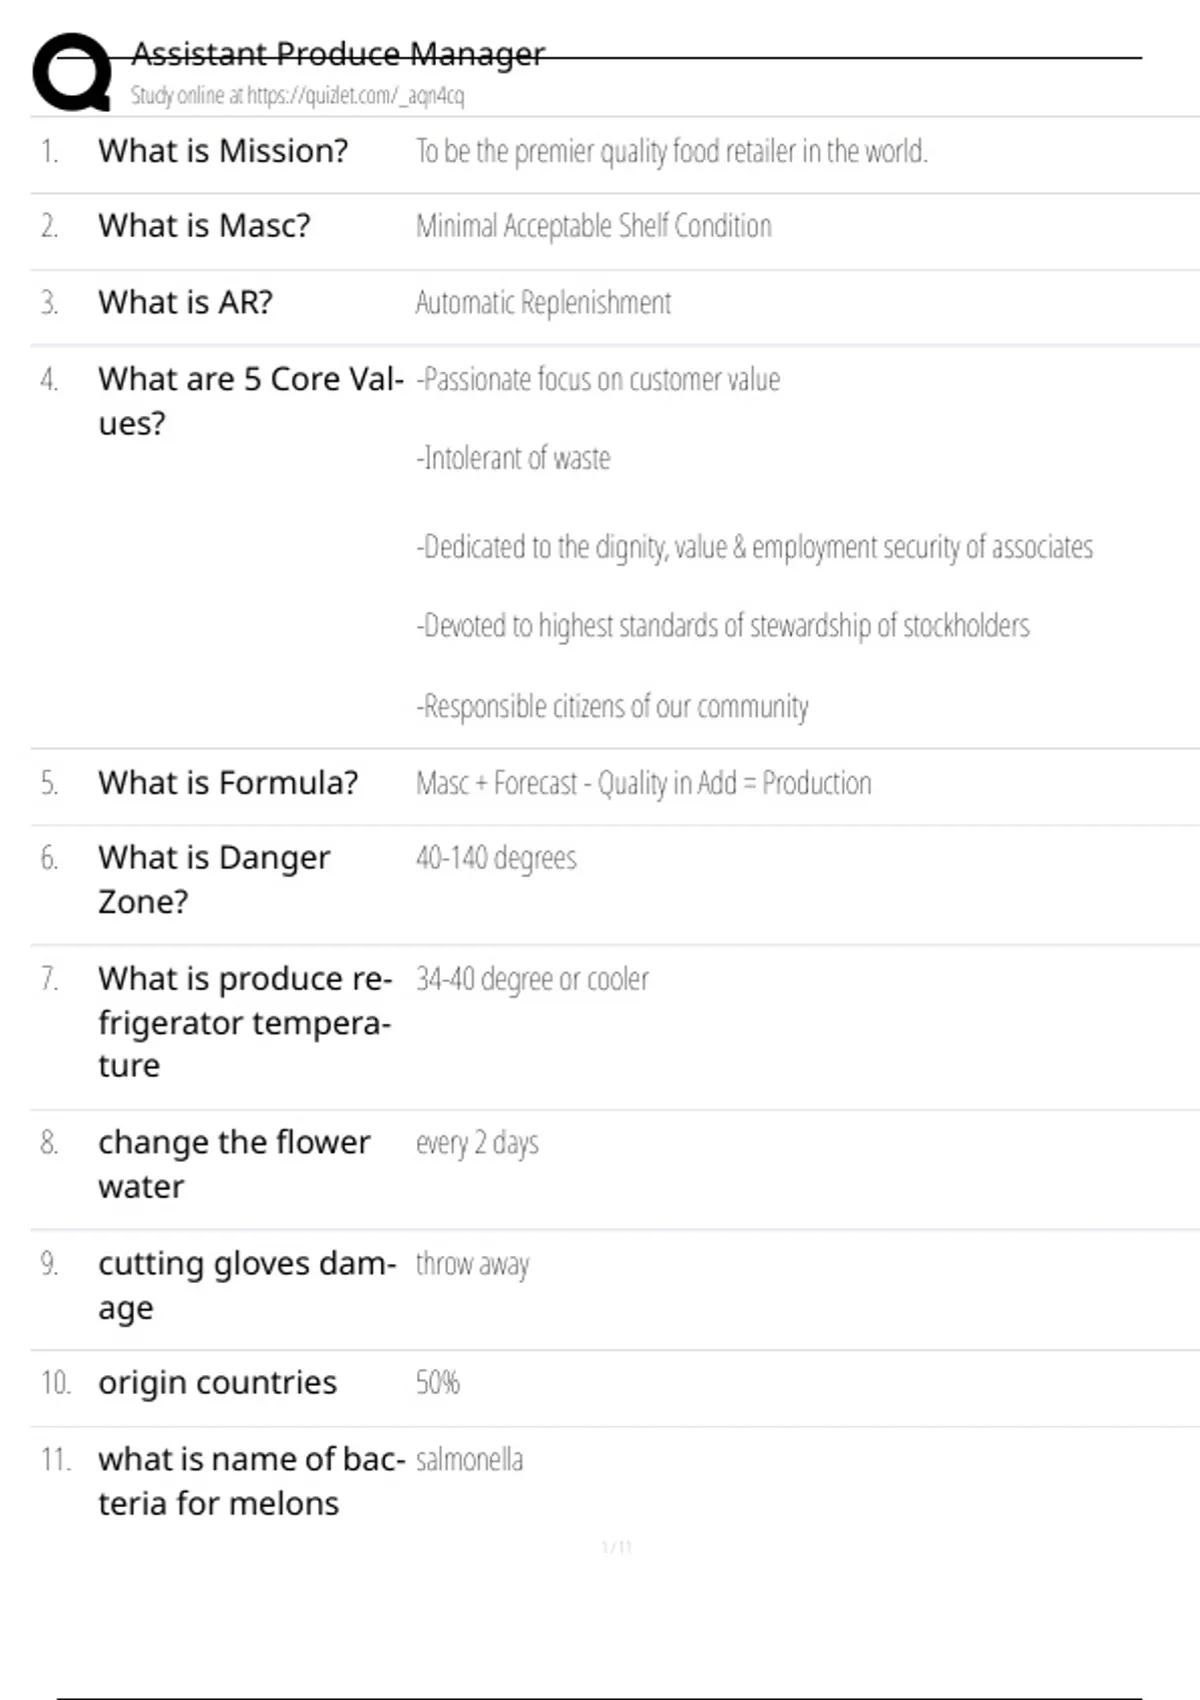This screenshot has width=1200, height=1700.
Task: Select the "origin countries" term
Action: 217,1383
